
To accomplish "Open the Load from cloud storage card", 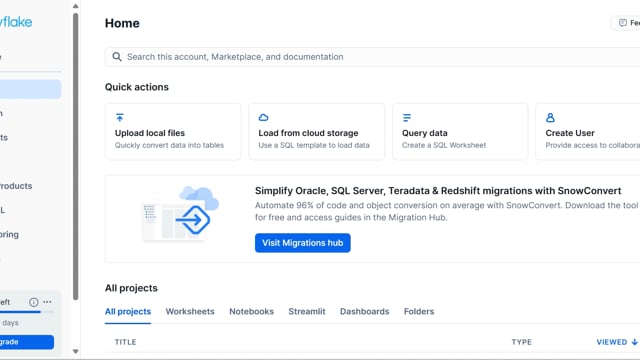I will (316, 131).
